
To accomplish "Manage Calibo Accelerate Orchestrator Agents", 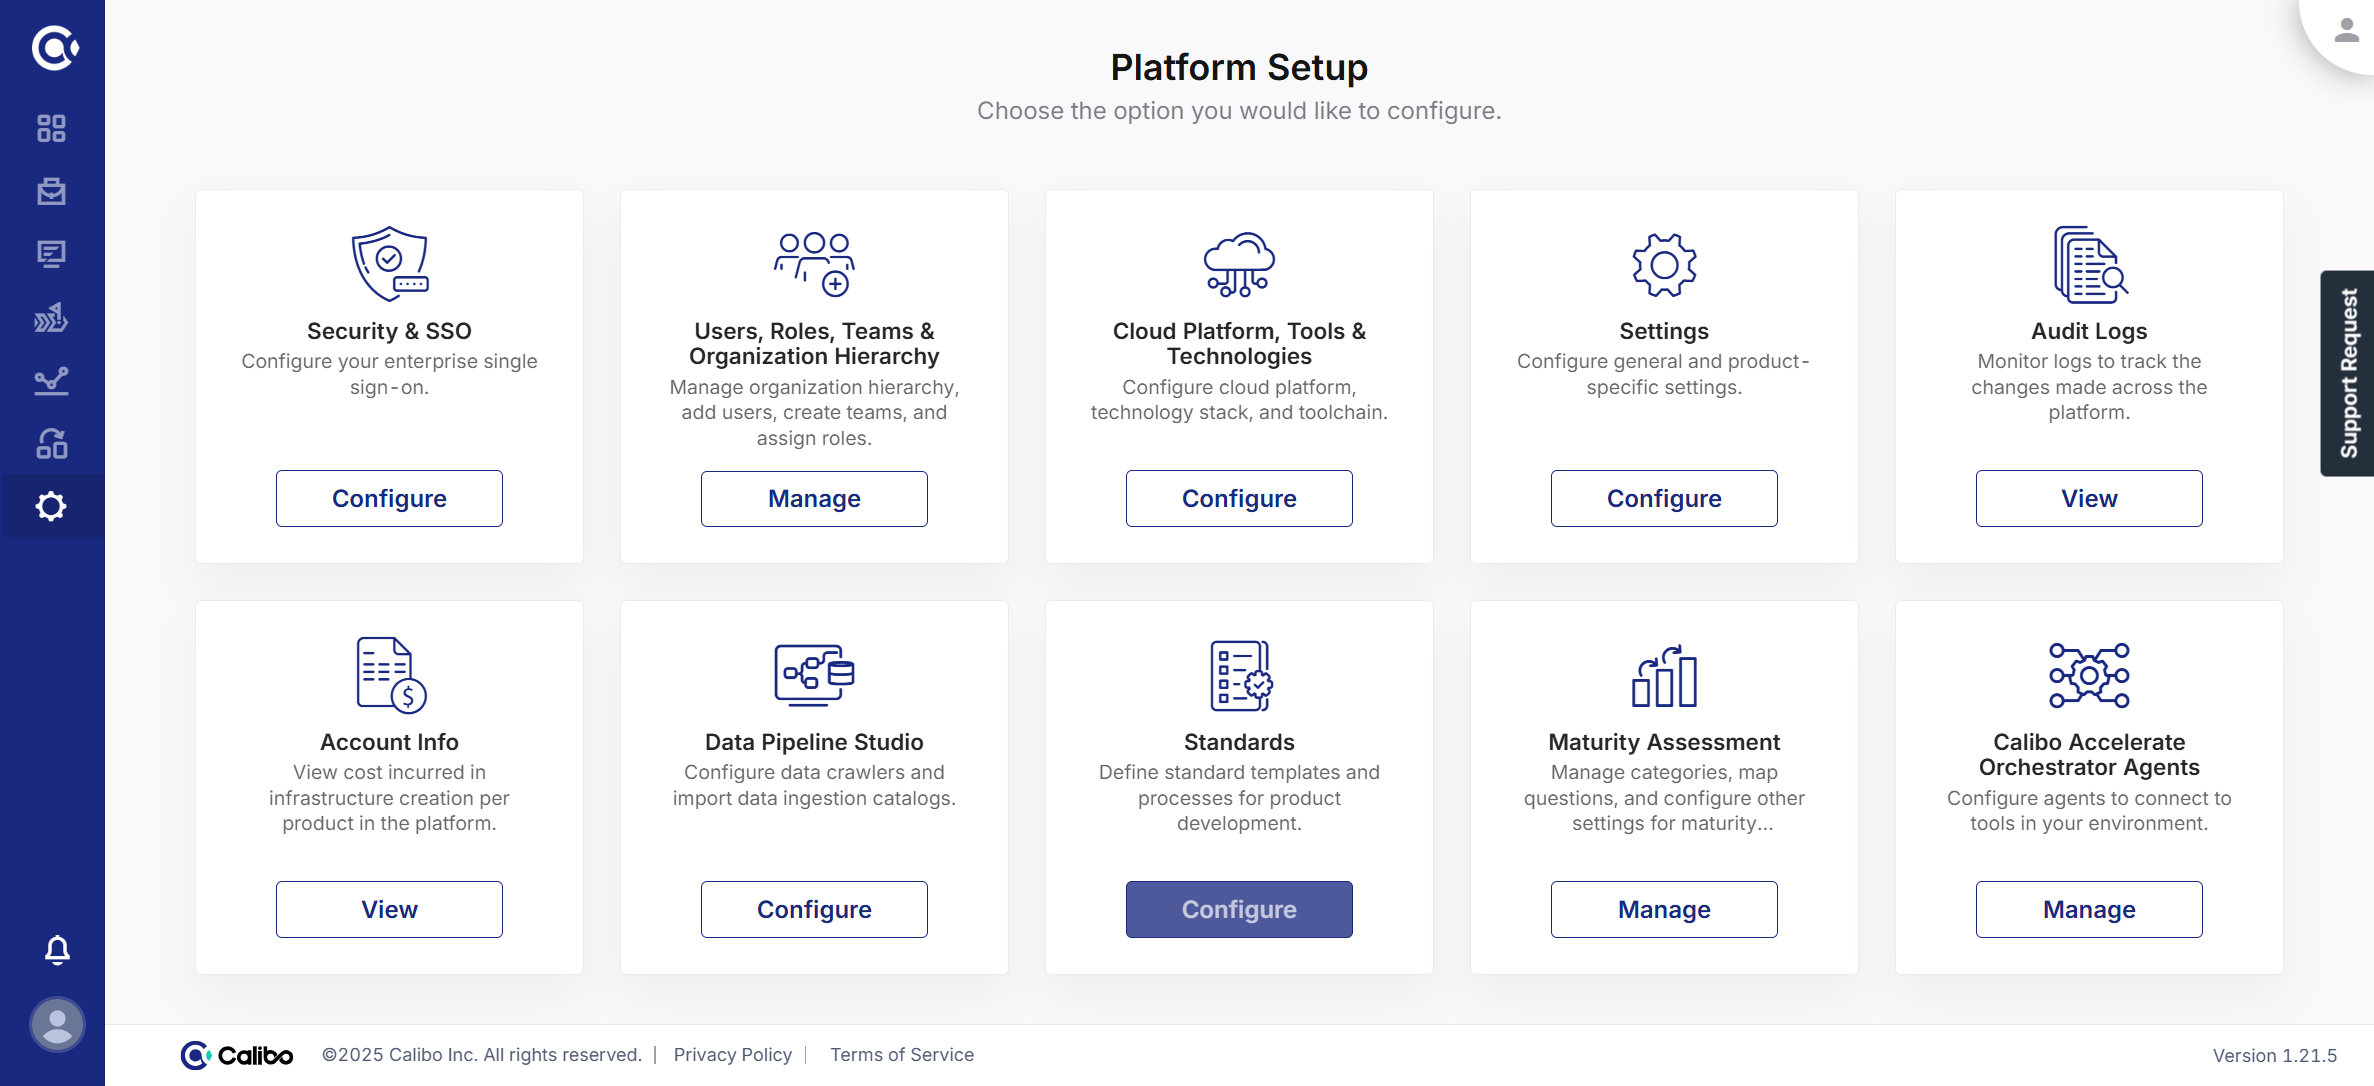I will click(x=2089, y=909).
